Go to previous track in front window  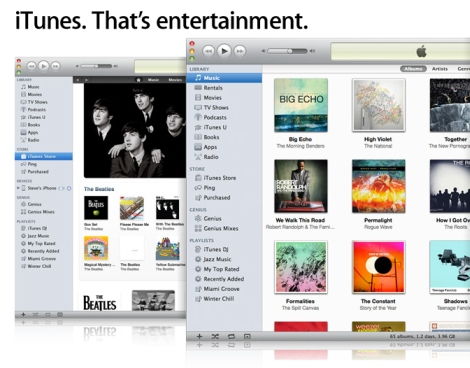pyautogui.click(x=209, y=51)
